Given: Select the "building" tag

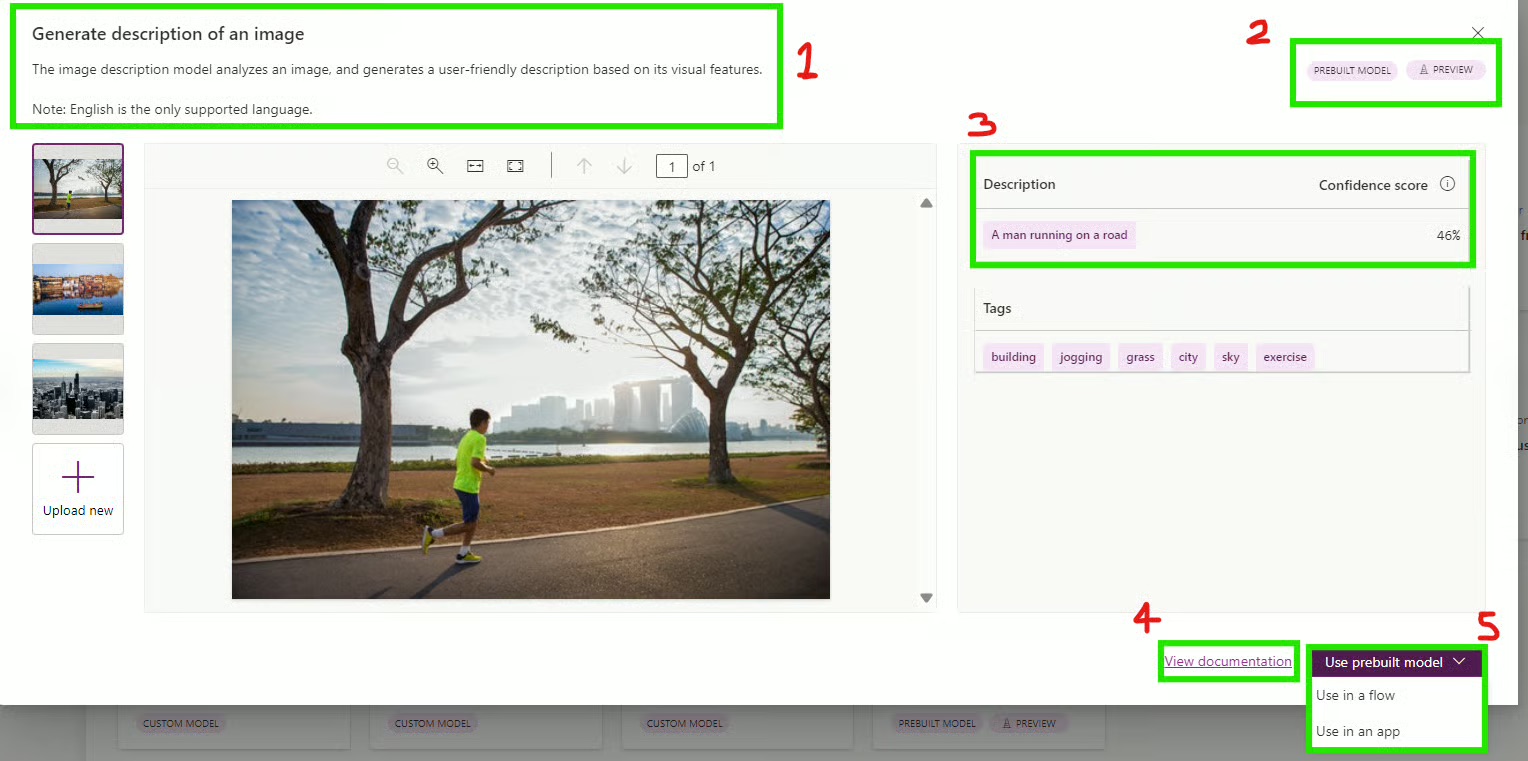Looking at the screenshot, I should point(1013,357).
